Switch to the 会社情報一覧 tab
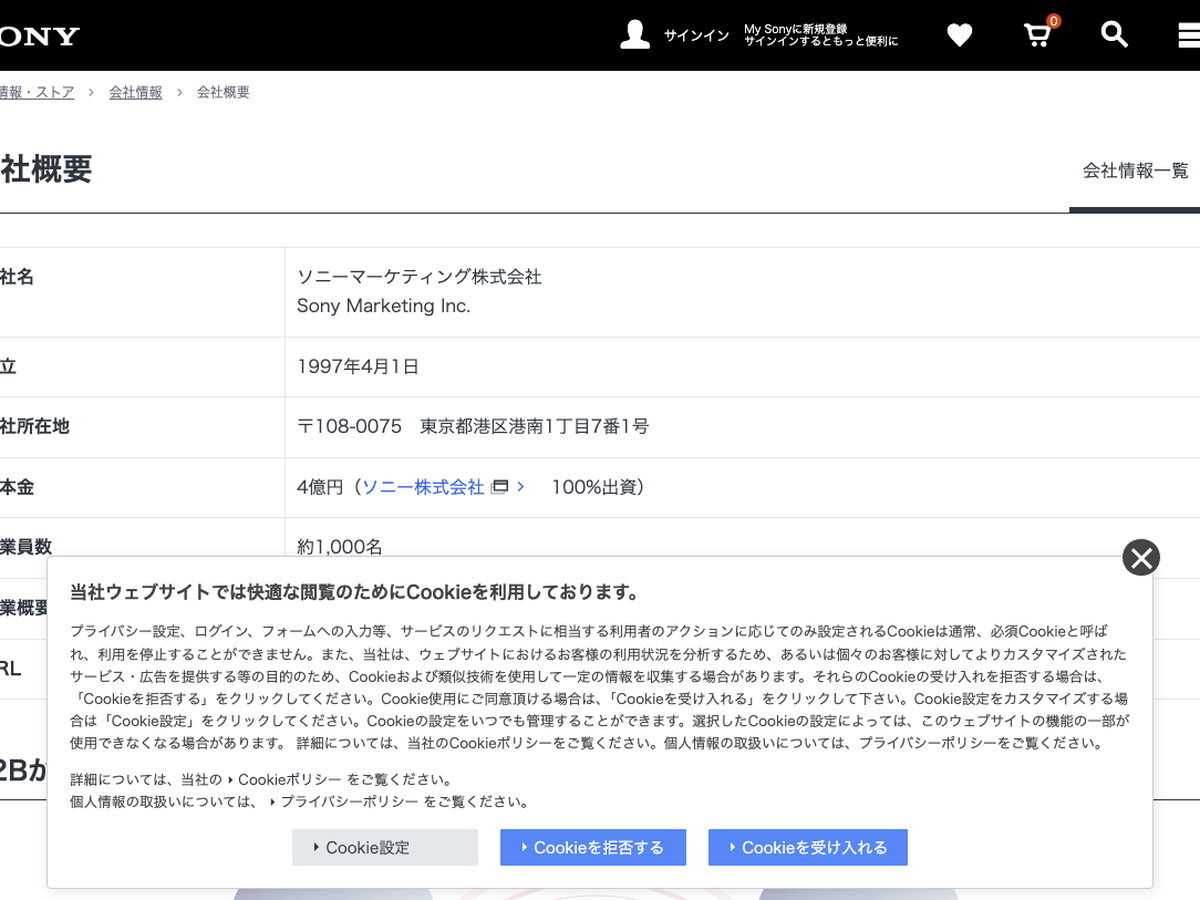This screenshot has width=1200, height=900. pos(1135,171)
